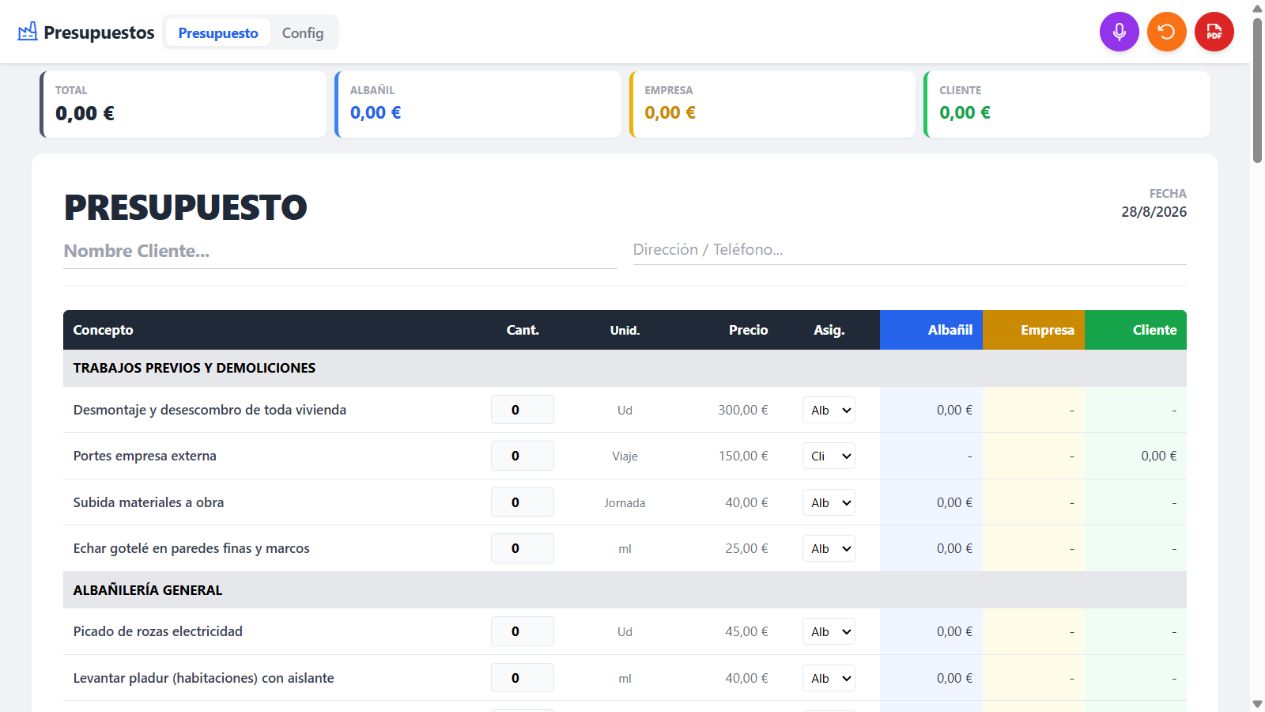Click the Asig. column header
The image size is (1265, 712).
(x=829, y=330)
